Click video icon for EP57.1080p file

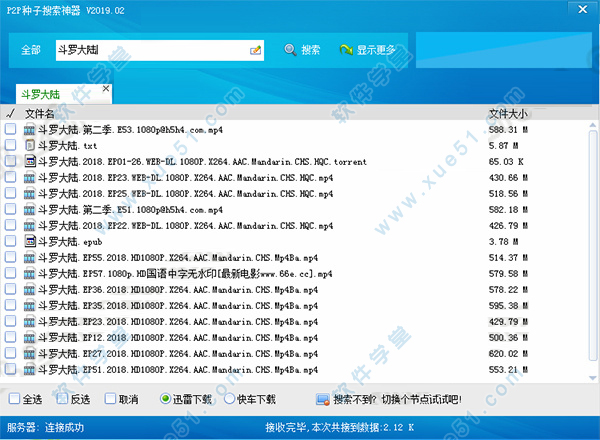29,274
